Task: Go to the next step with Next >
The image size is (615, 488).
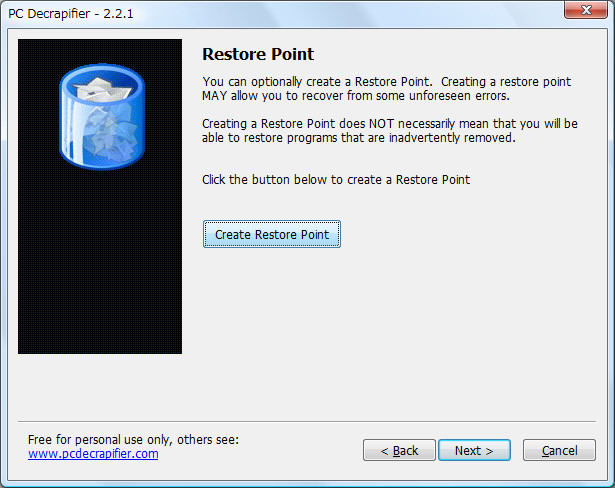Action: point(474,450)
